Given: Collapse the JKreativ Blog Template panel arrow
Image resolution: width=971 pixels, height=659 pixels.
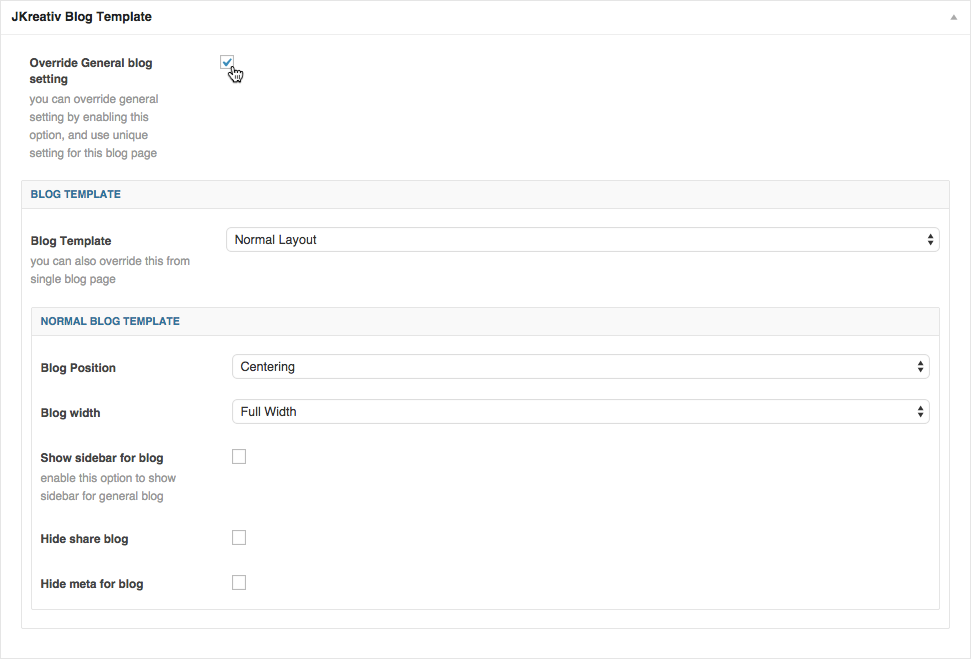Looking at the screenshot, I should [953, 17].
